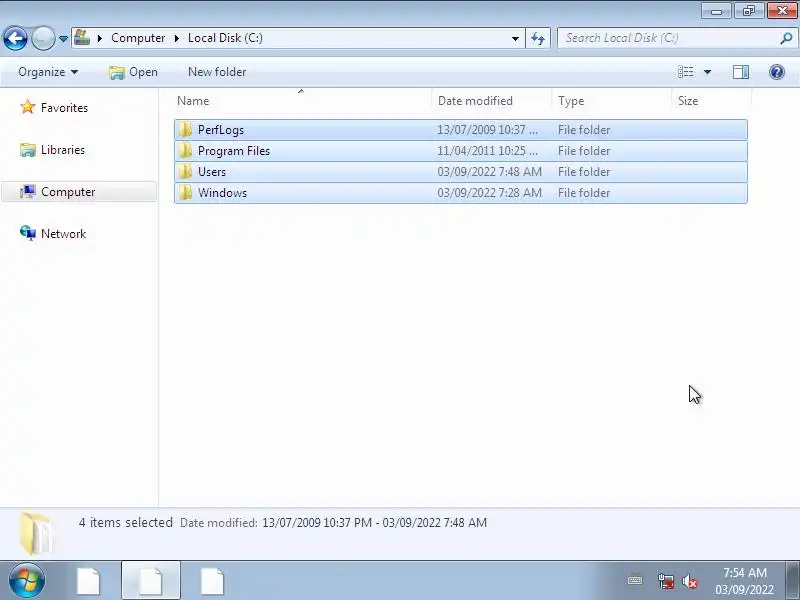Image resolution: width=800 pixels, height=600 pixels.
Task: Open the third taskbar document icon
Action: 212,581
